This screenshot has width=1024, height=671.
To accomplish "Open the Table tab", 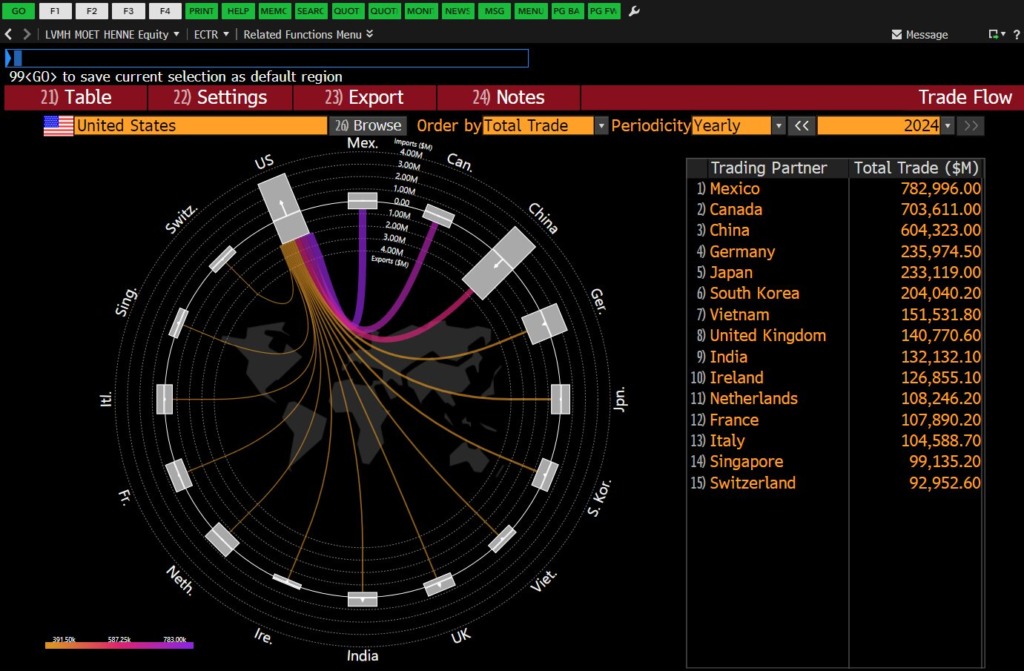I will pos(76,97).
